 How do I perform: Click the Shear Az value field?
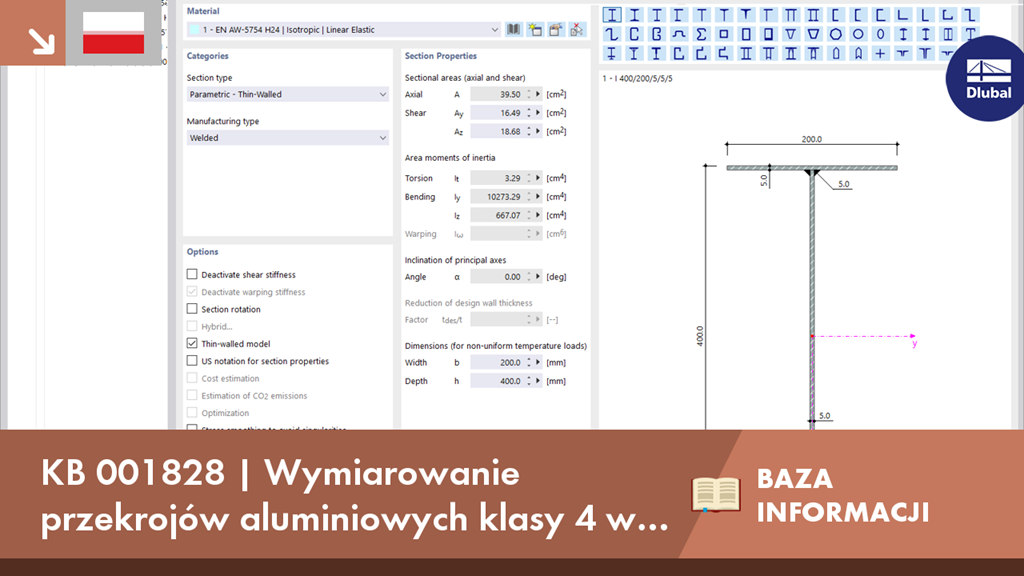click(x=498, y=131)
